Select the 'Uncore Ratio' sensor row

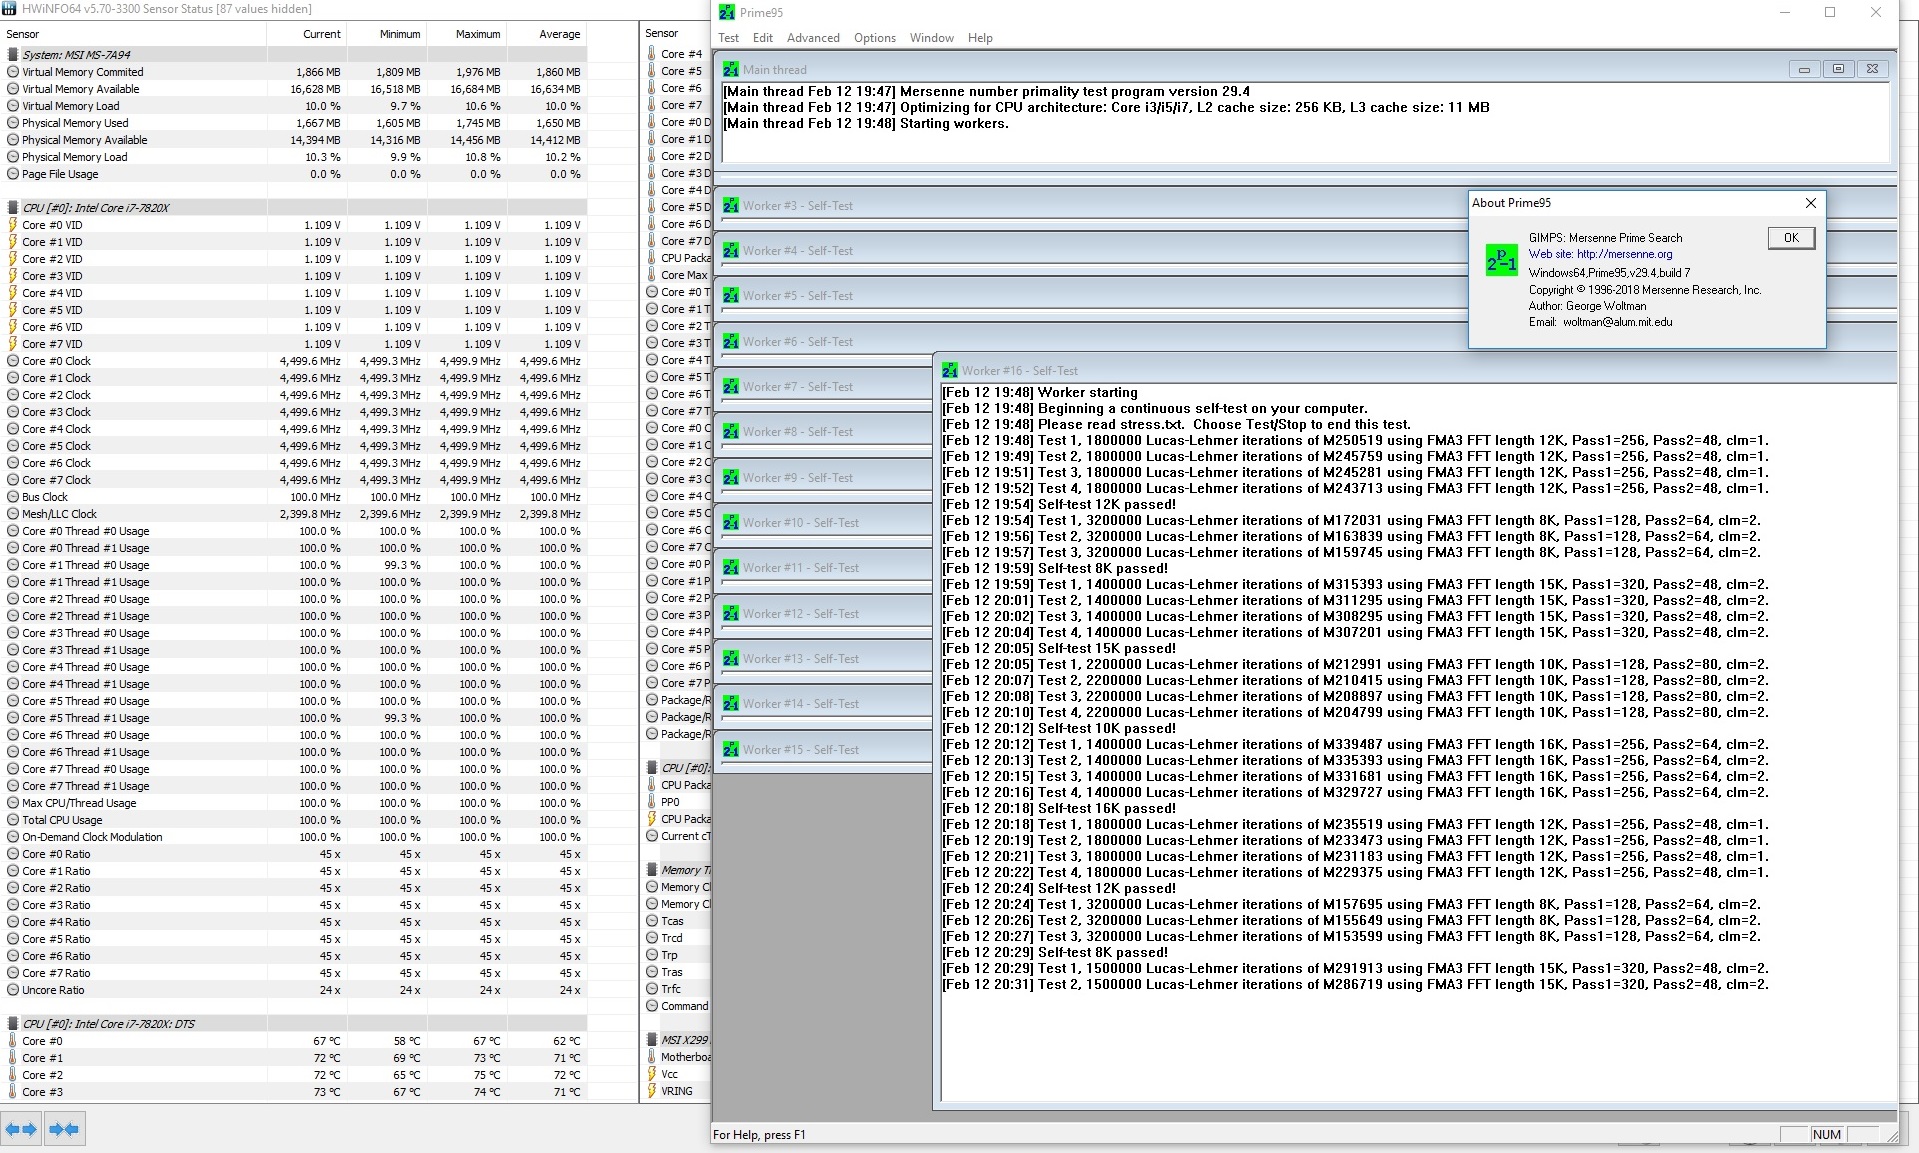tap(294, 990)
